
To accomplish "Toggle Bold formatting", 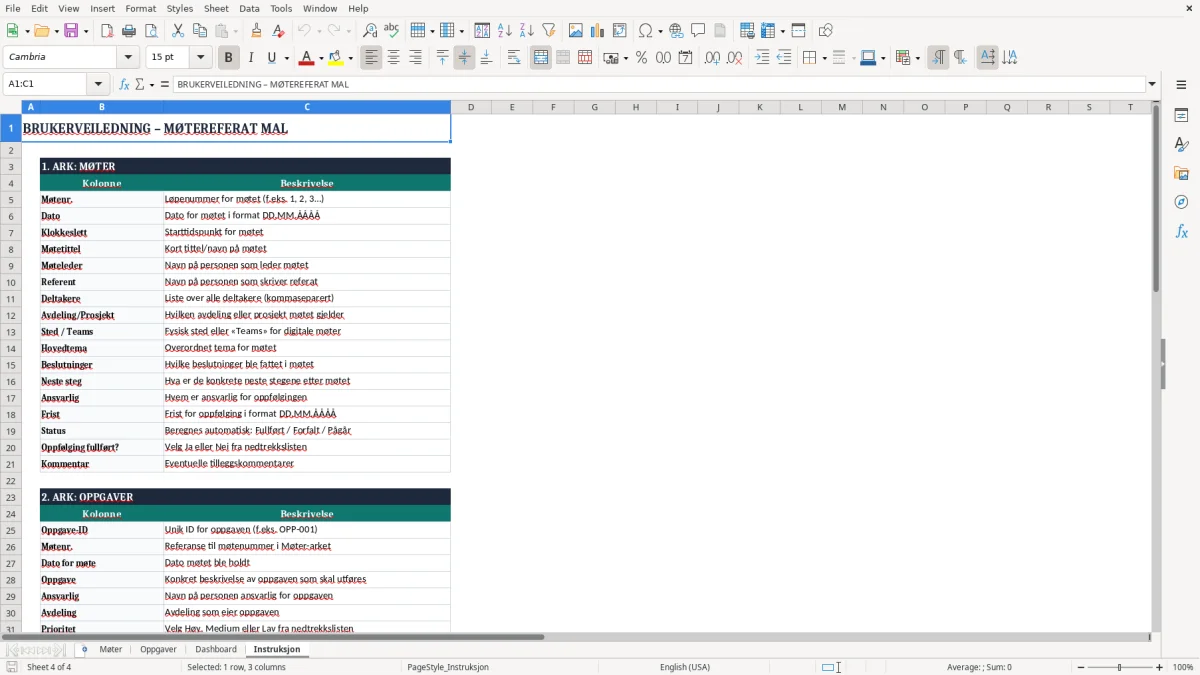I will [x=228, y=58].
